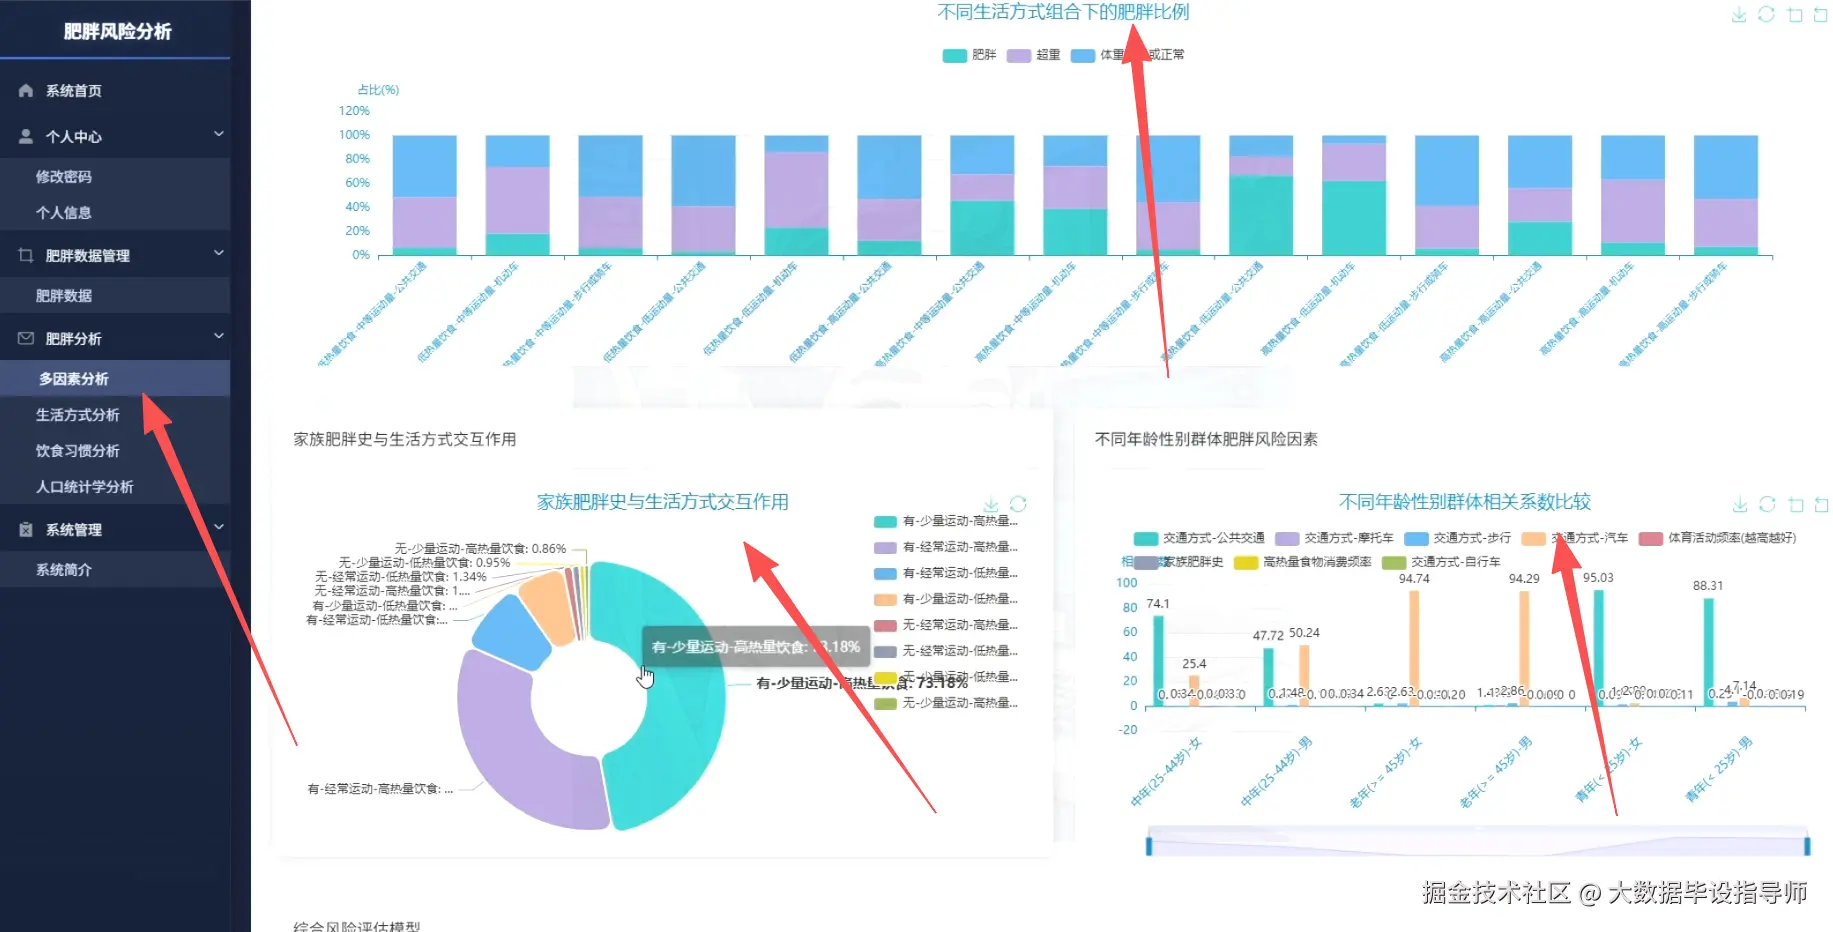Click the orange bar labeled 94.74
The height and width of the screenshot is (932, 1833).
click(x=1414, y=648)
